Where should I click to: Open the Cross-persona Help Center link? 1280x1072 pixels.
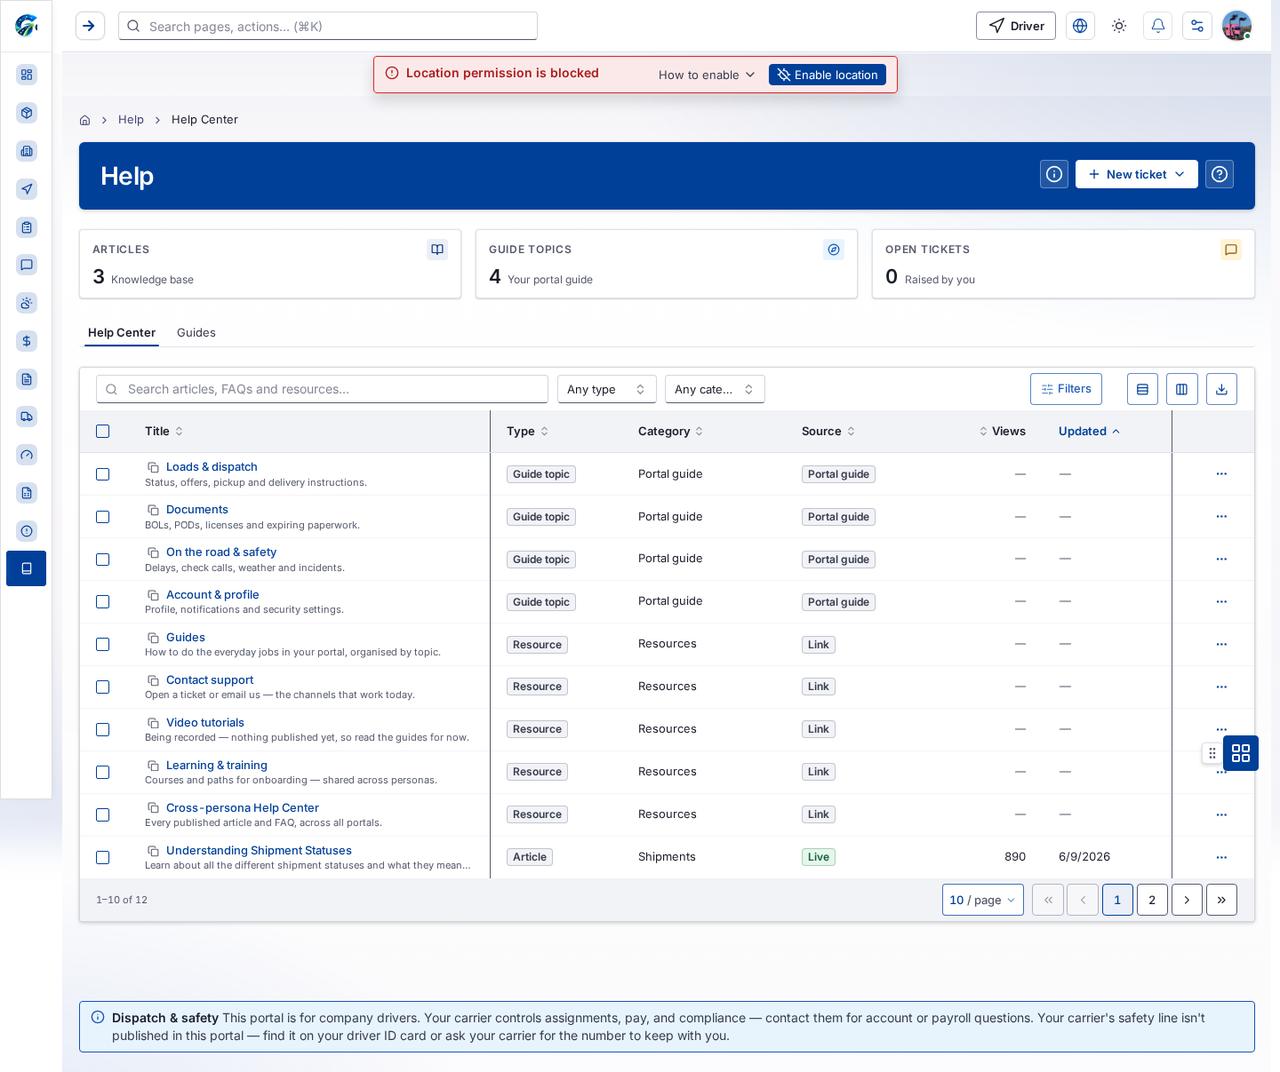(242, 808)
